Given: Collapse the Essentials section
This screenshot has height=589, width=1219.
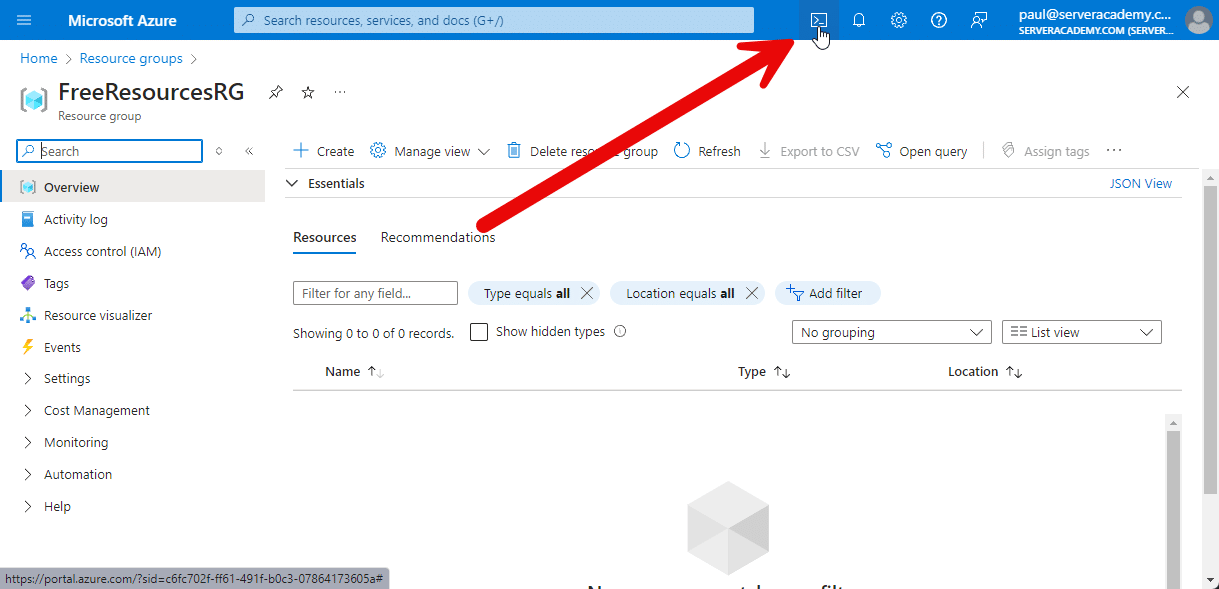Looking at the screenshot, I should (x=292, y=183).
